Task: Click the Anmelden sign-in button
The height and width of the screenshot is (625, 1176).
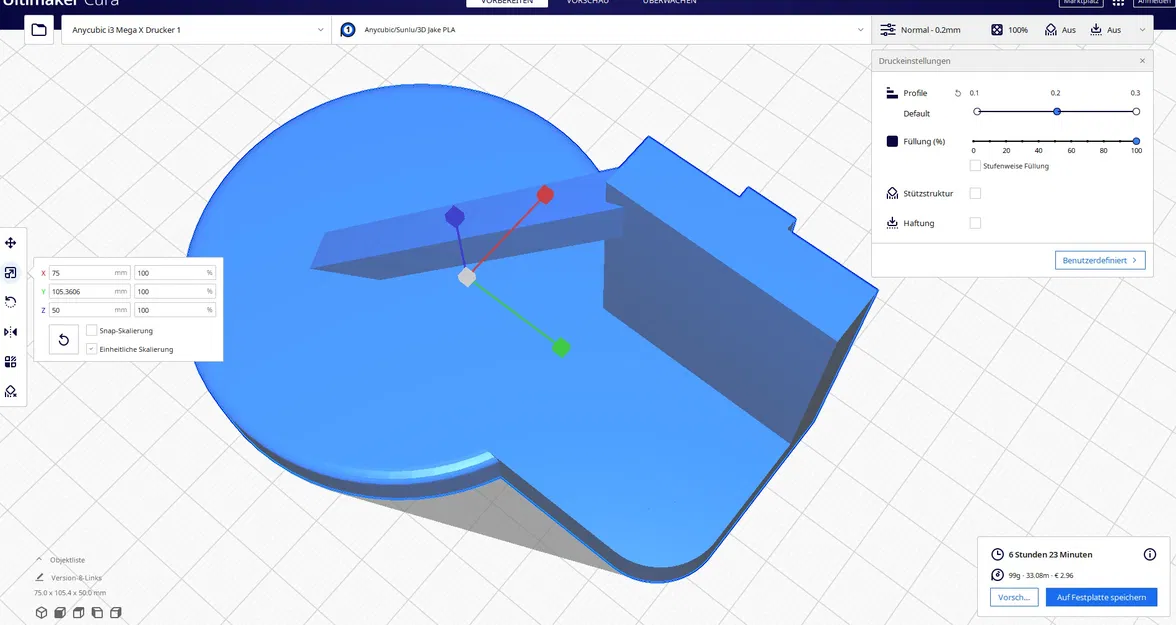Action: (1155, 3)
